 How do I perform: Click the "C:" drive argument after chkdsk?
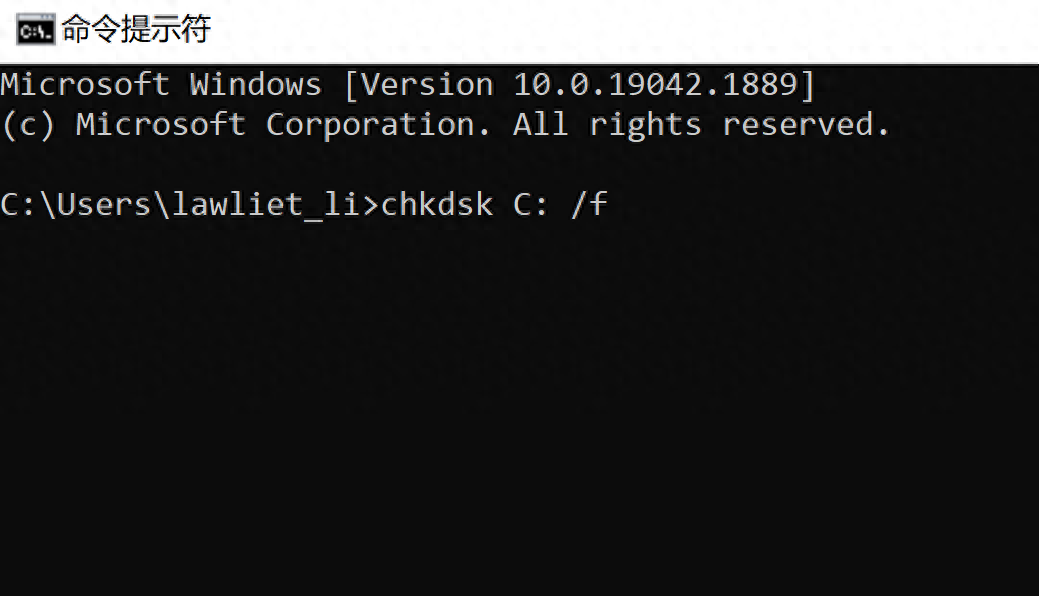531,206
